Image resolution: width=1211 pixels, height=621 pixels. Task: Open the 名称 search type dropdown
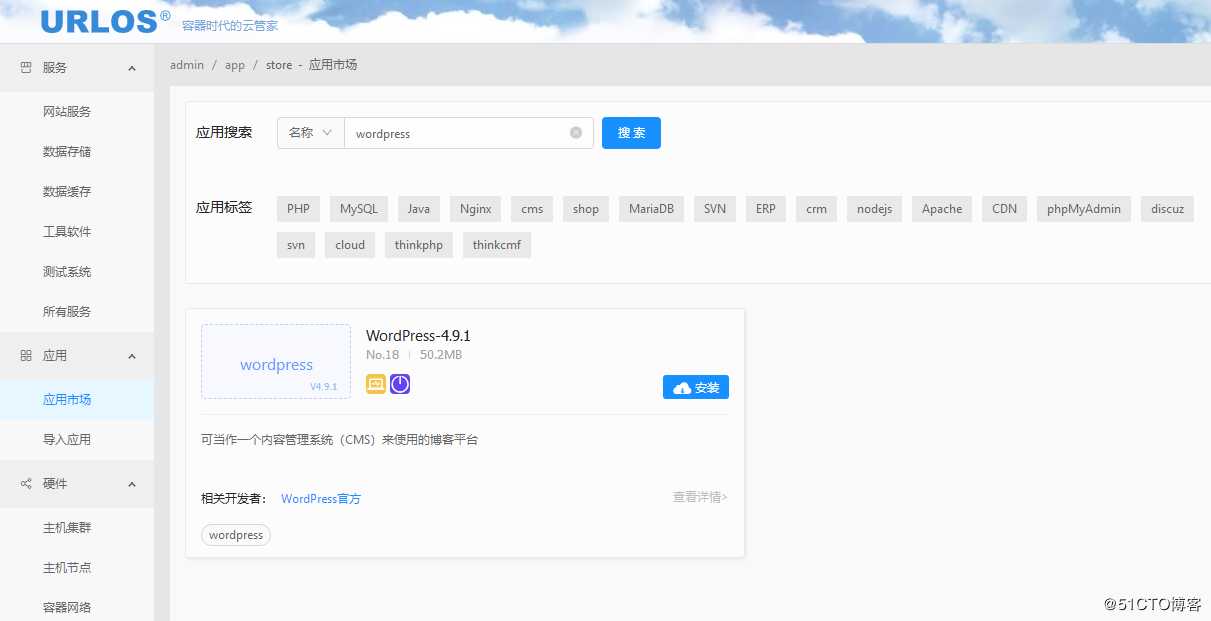311,133
